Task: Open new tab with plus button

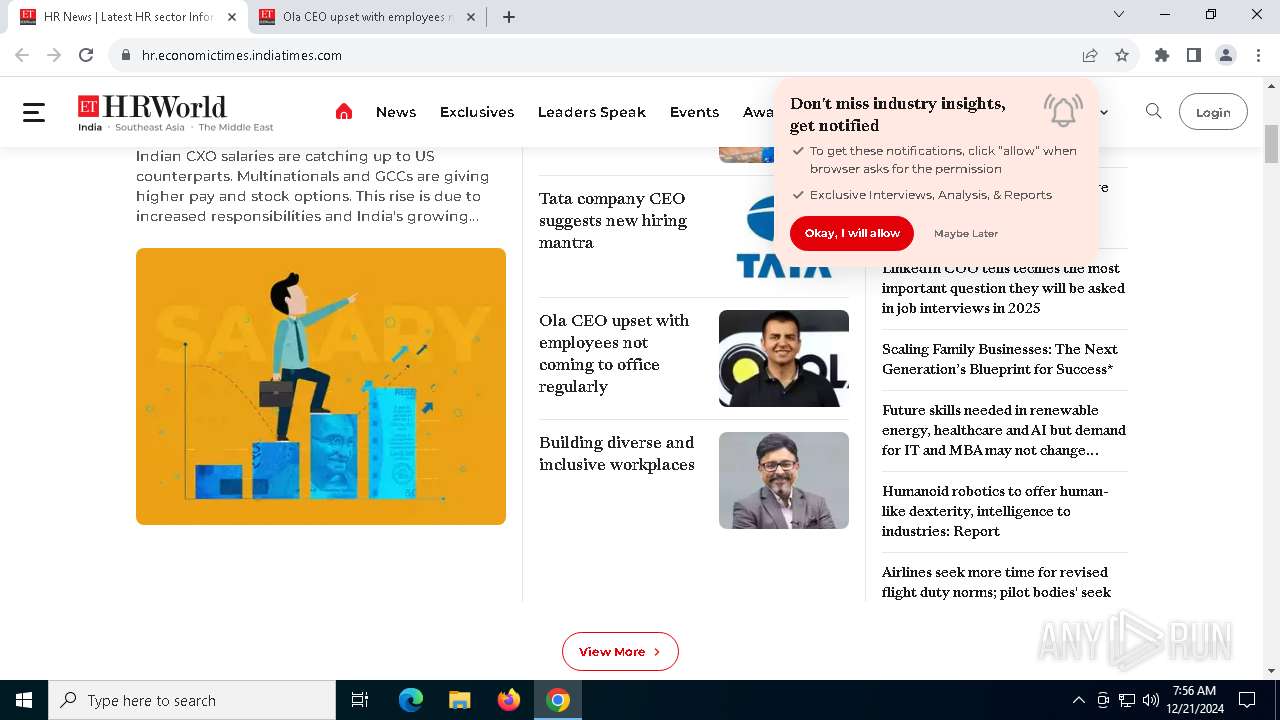Action: coord(509,17)
